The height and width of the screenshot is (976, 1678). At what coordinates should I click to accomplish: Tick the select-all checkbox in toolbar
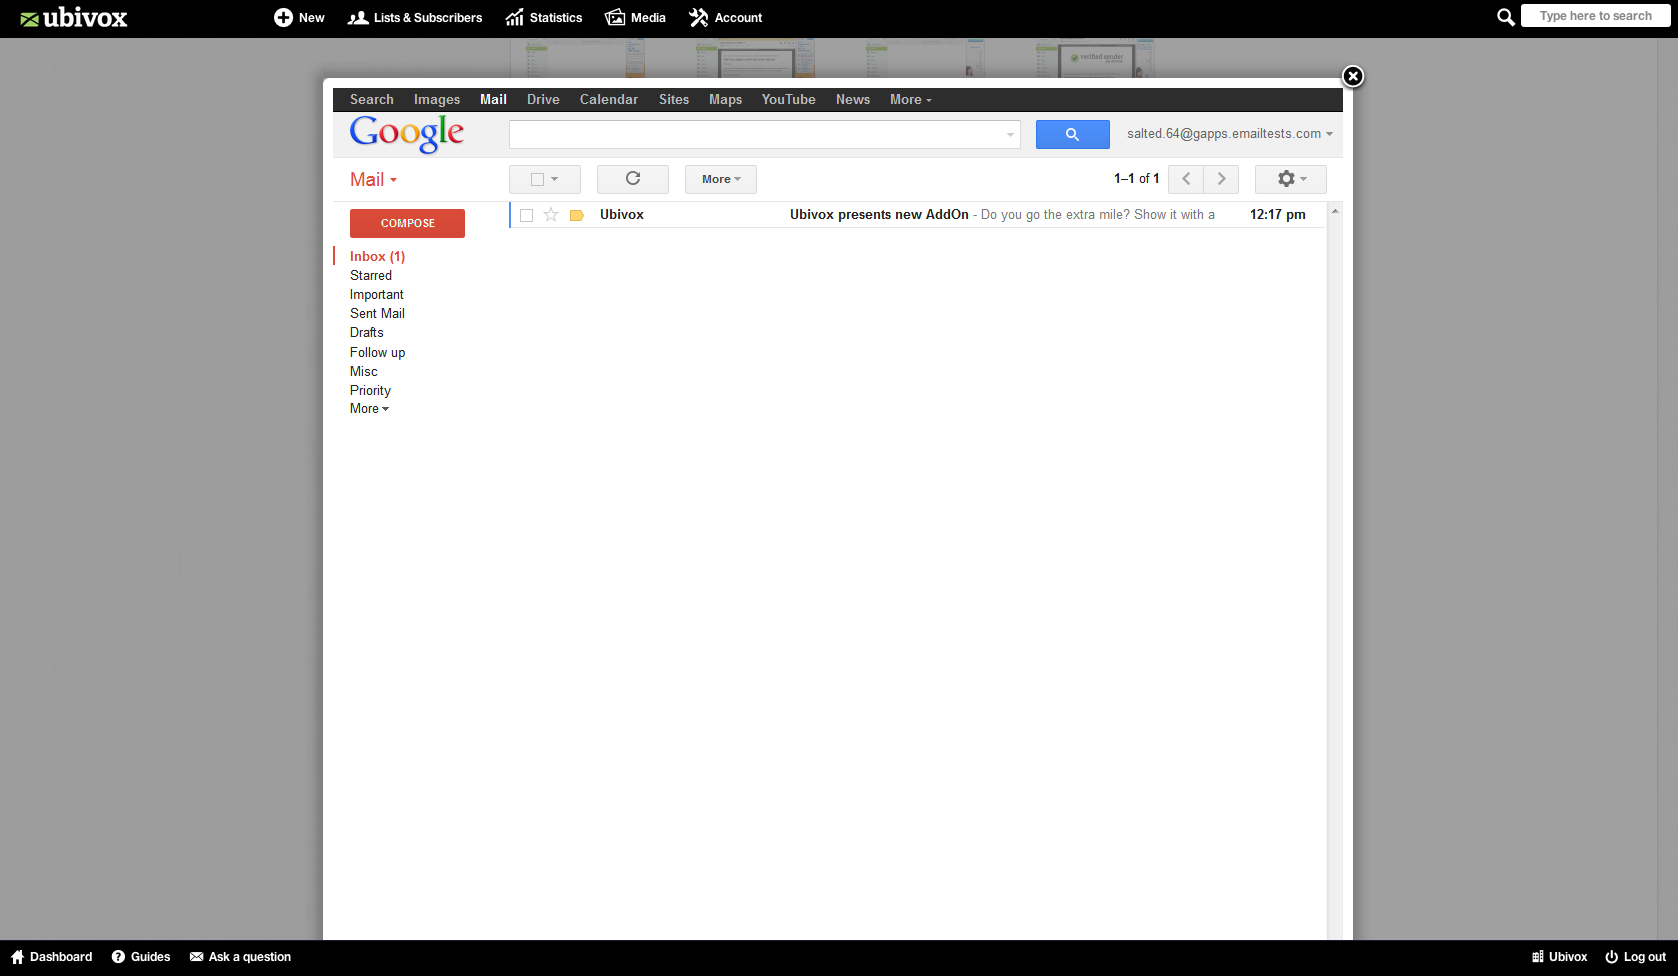tap(537, 179)
